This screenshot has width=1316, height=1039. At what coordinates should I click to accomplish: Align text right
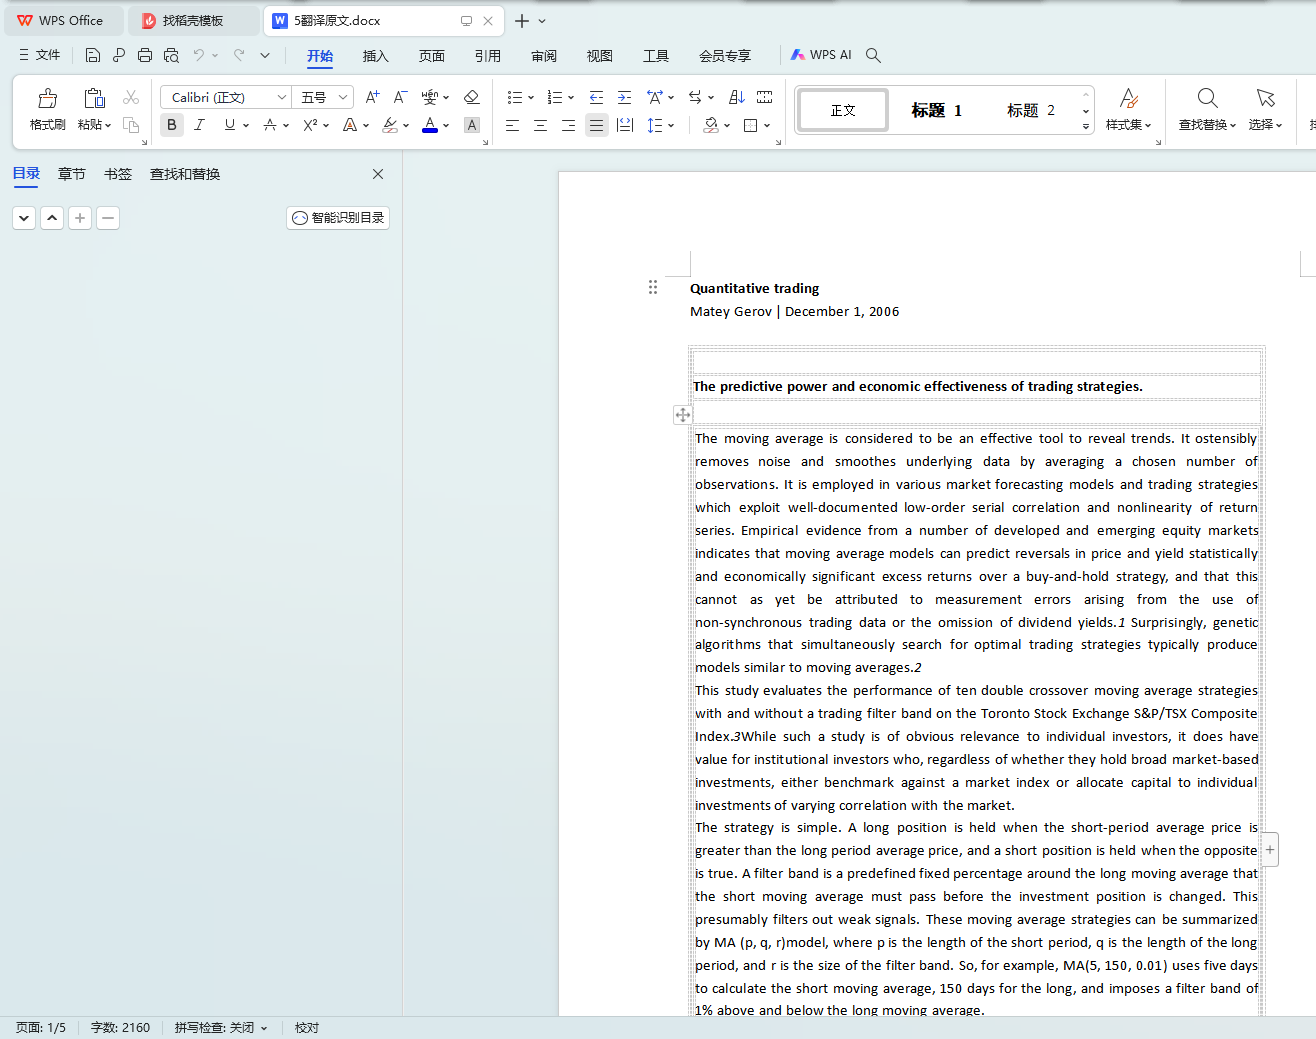[568, 125]
